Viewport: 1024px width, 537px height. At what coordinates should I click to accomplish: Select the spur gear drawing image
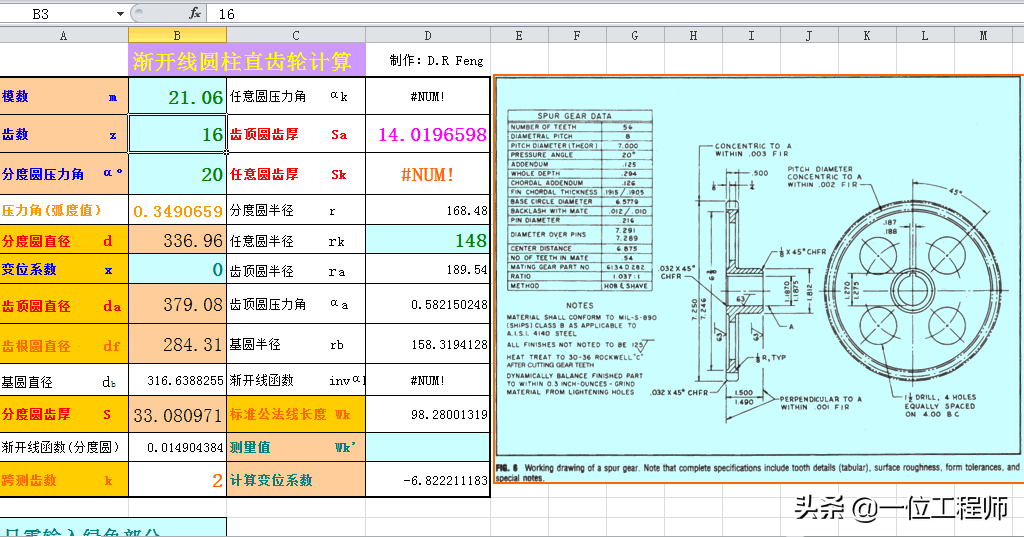758,280
